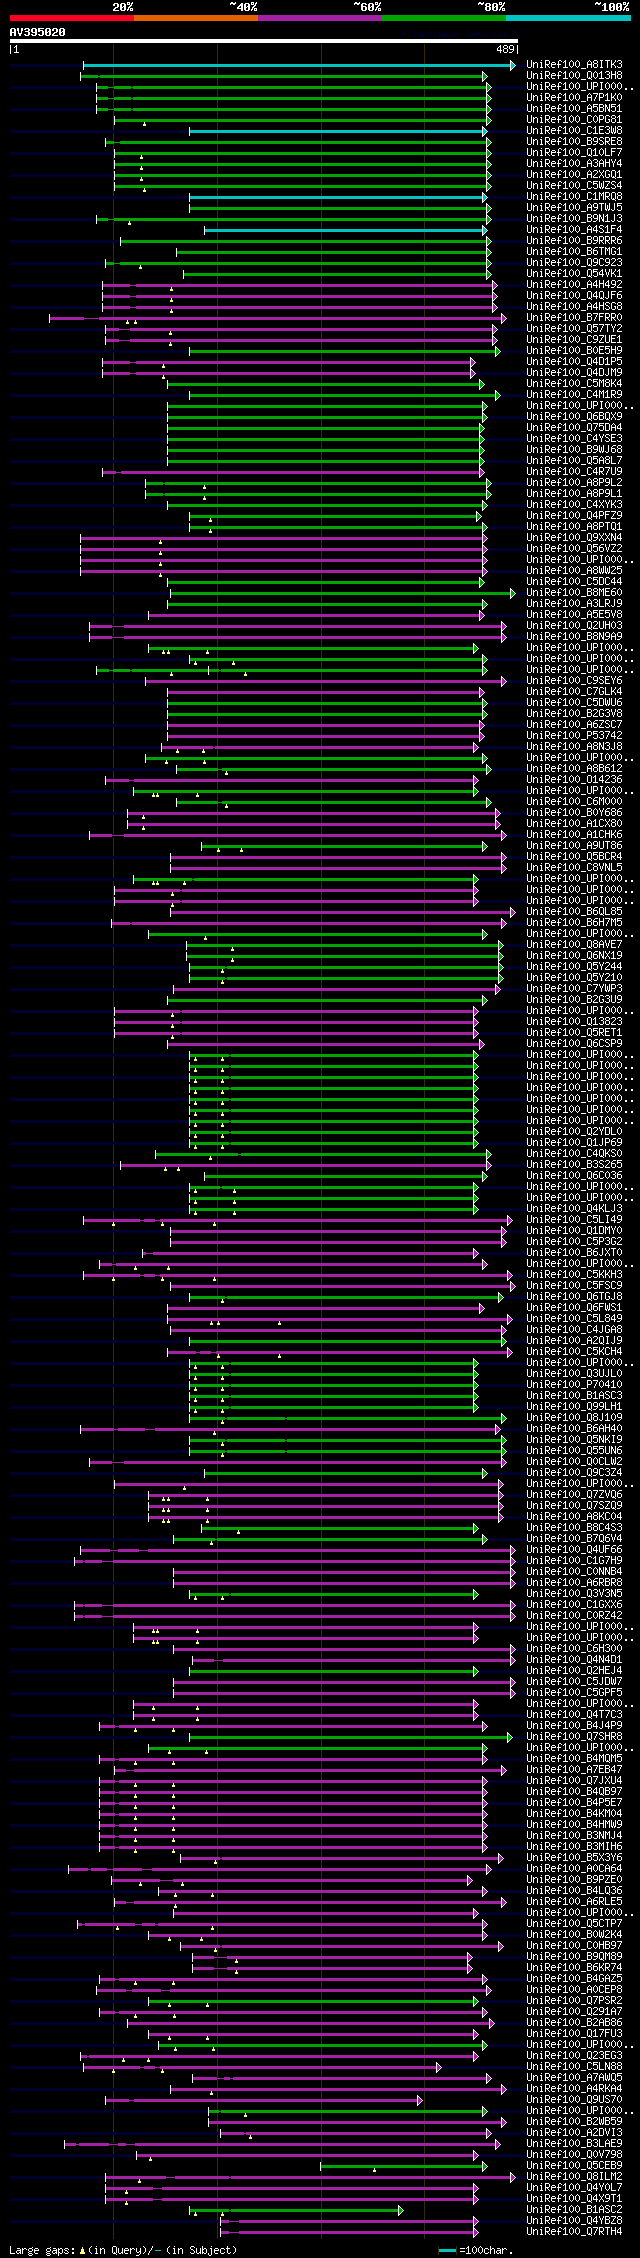Select the UniRef100_Q9US70 label

574,2100
